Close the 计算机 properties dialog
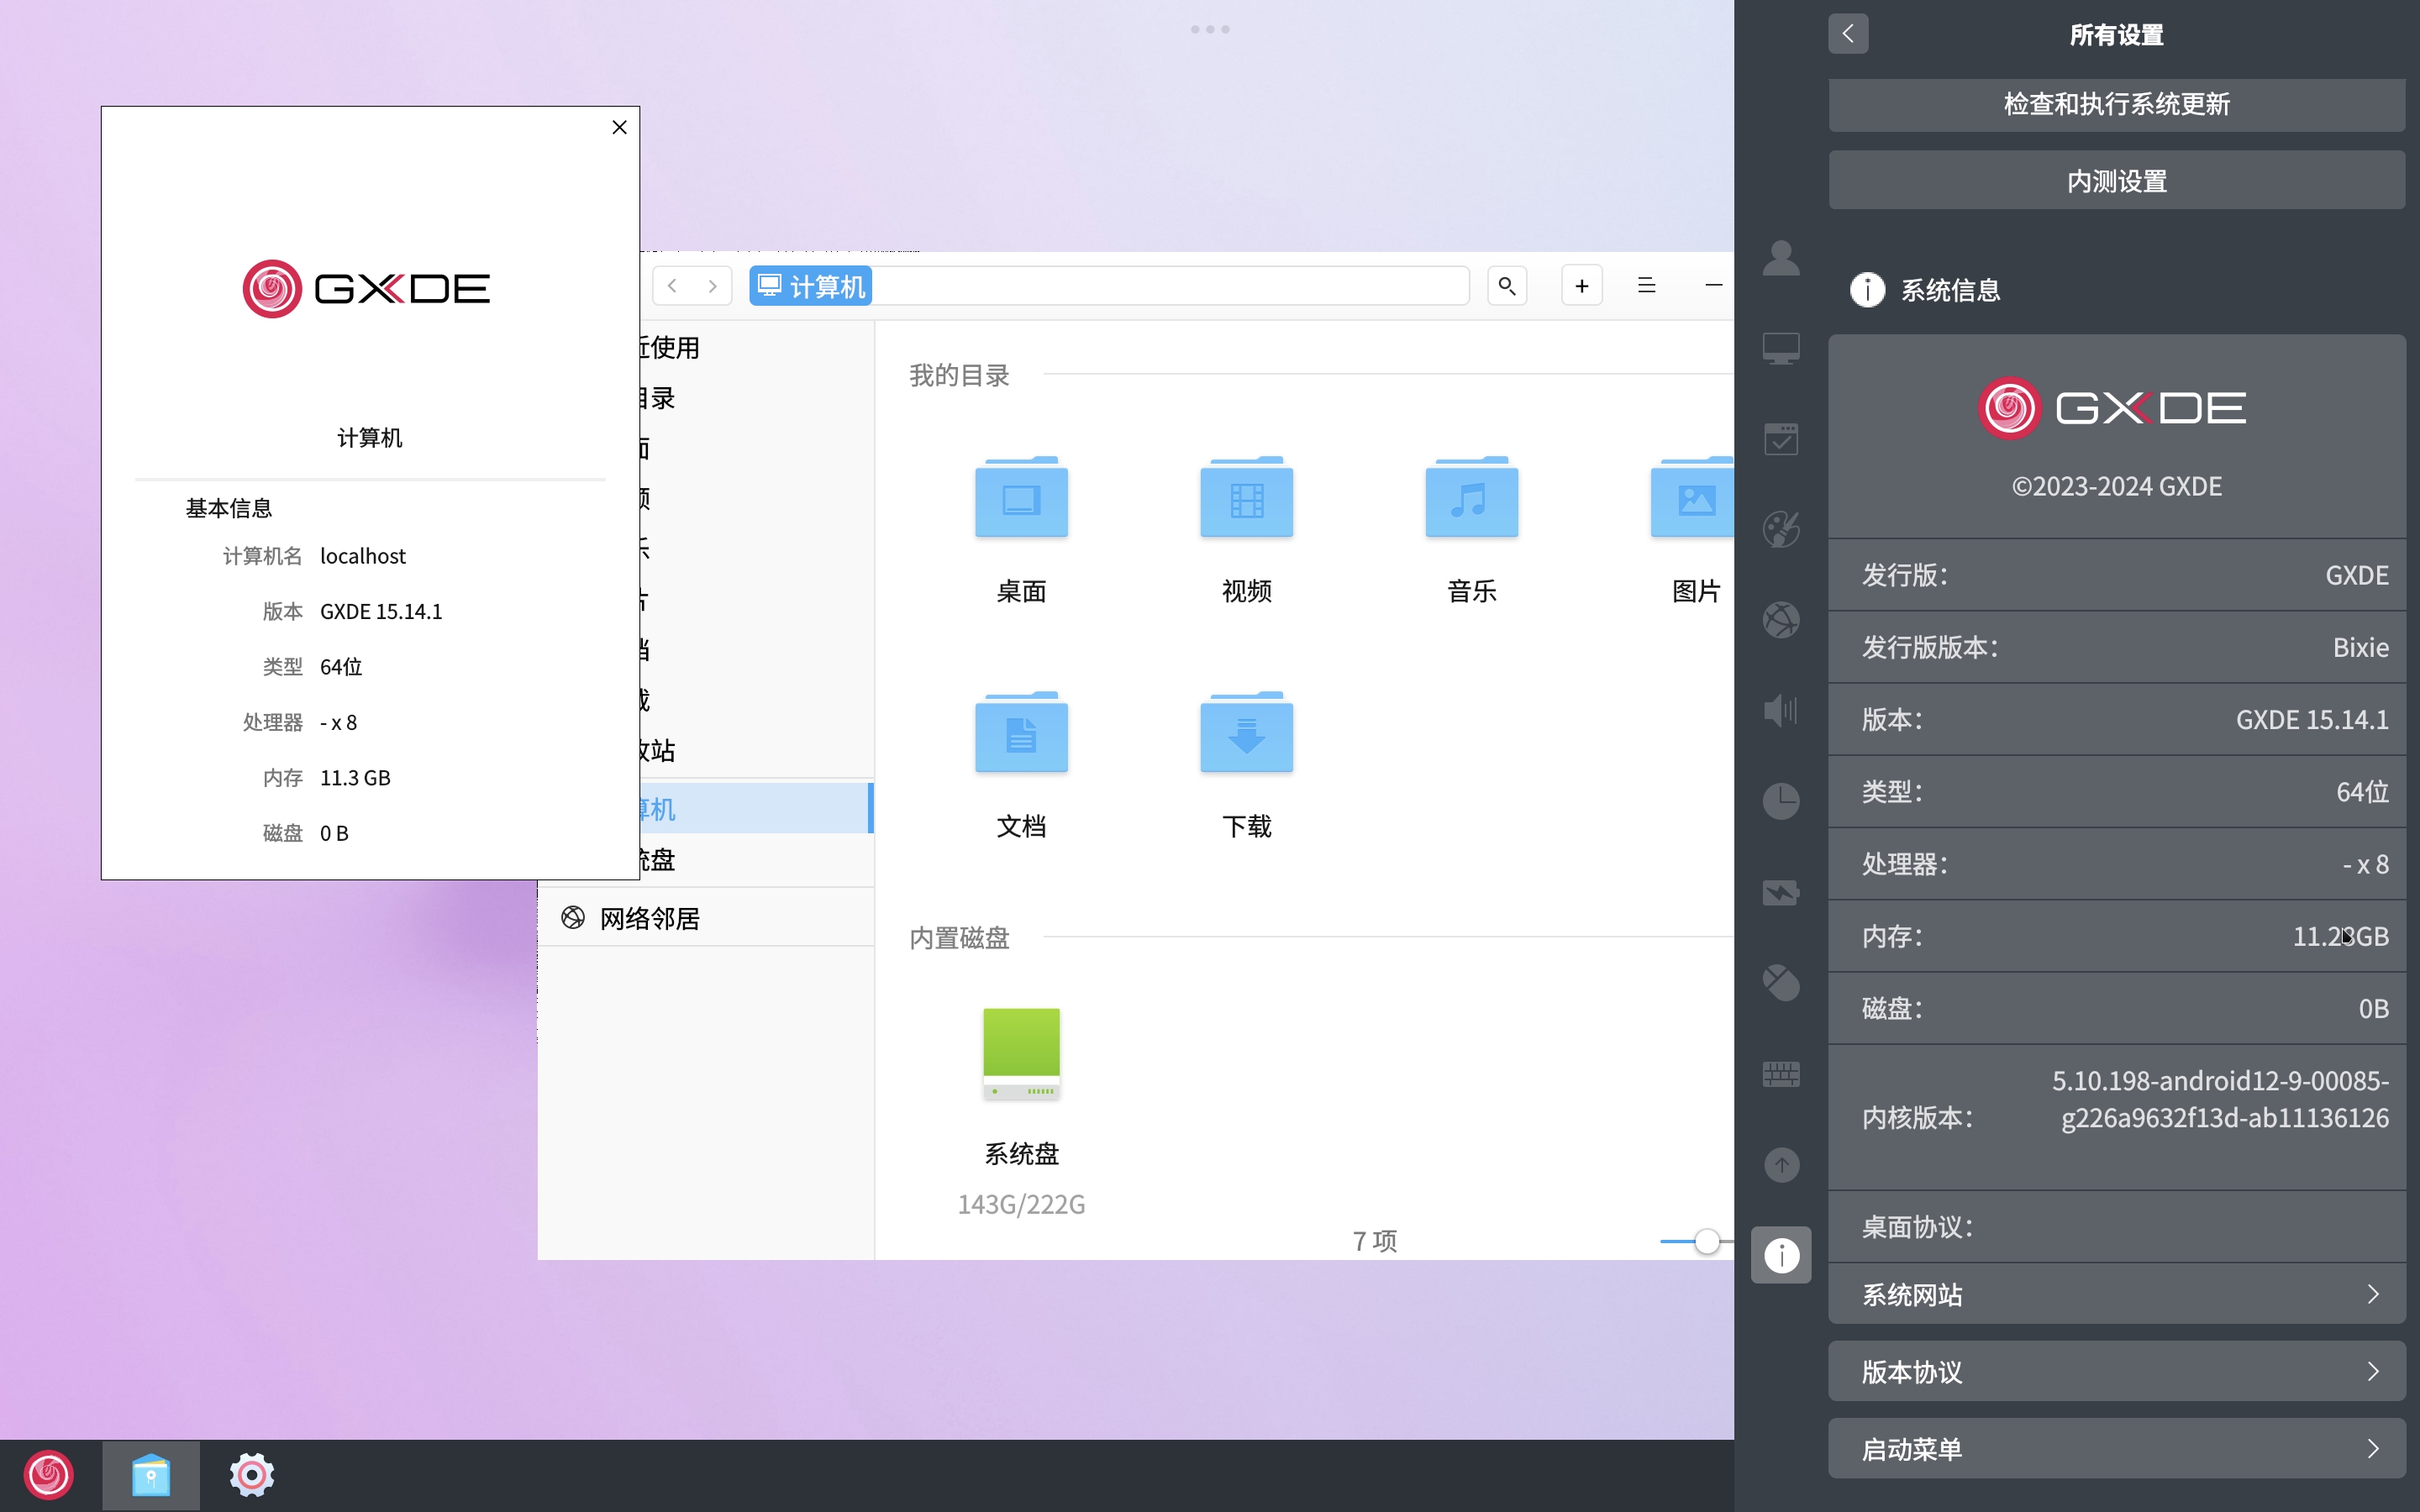 click(619, 127)
